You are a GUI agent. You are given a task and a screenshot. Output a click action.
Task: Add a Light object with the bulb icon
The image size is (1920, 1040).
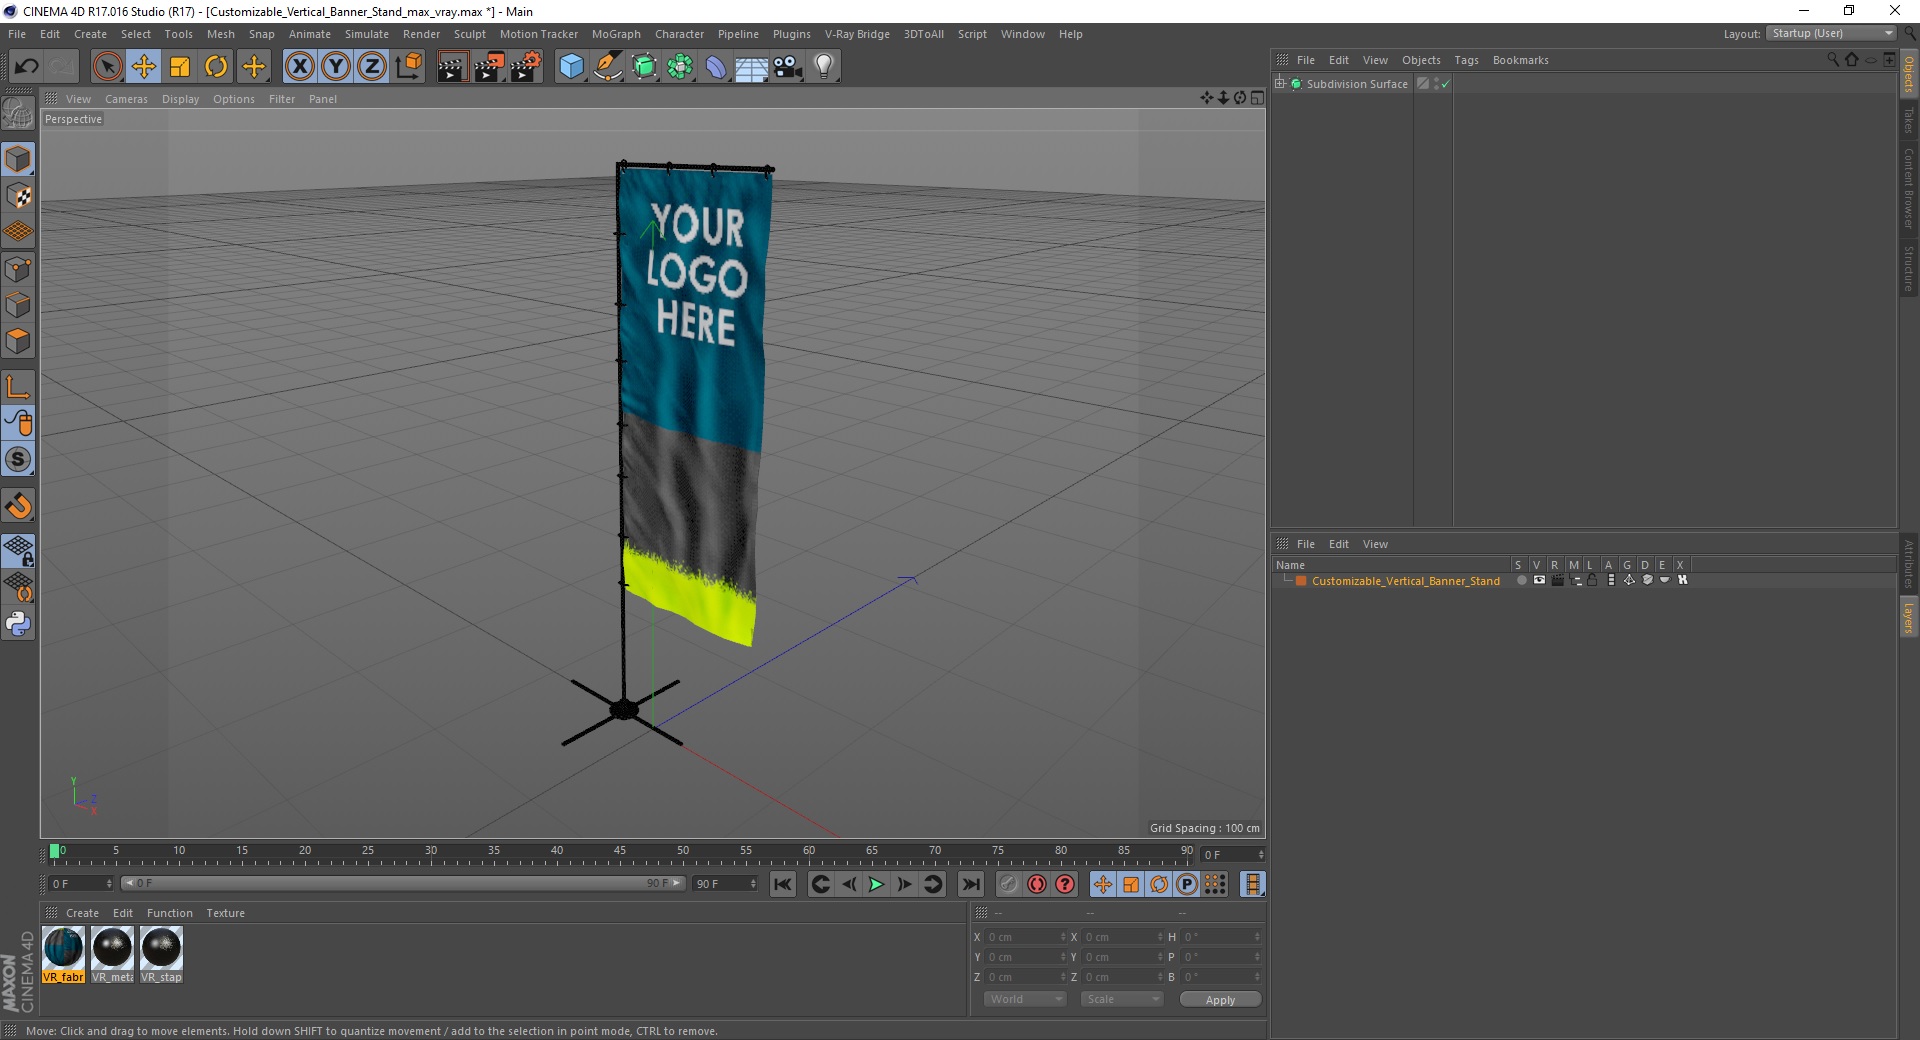point(824,67)
